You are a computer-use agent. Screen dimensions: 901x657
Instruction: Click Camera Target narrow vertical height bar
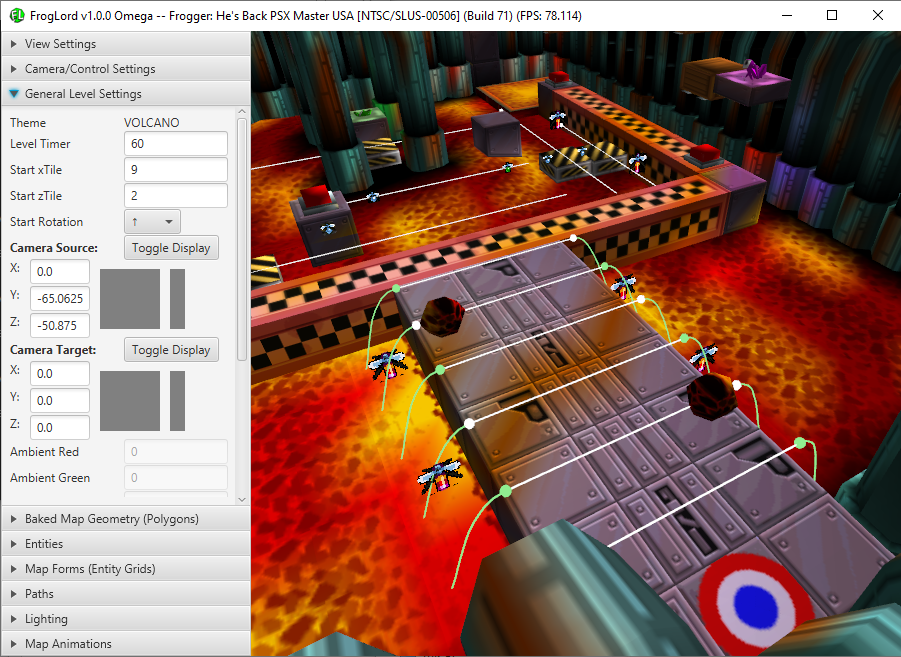tap(178, 401)
